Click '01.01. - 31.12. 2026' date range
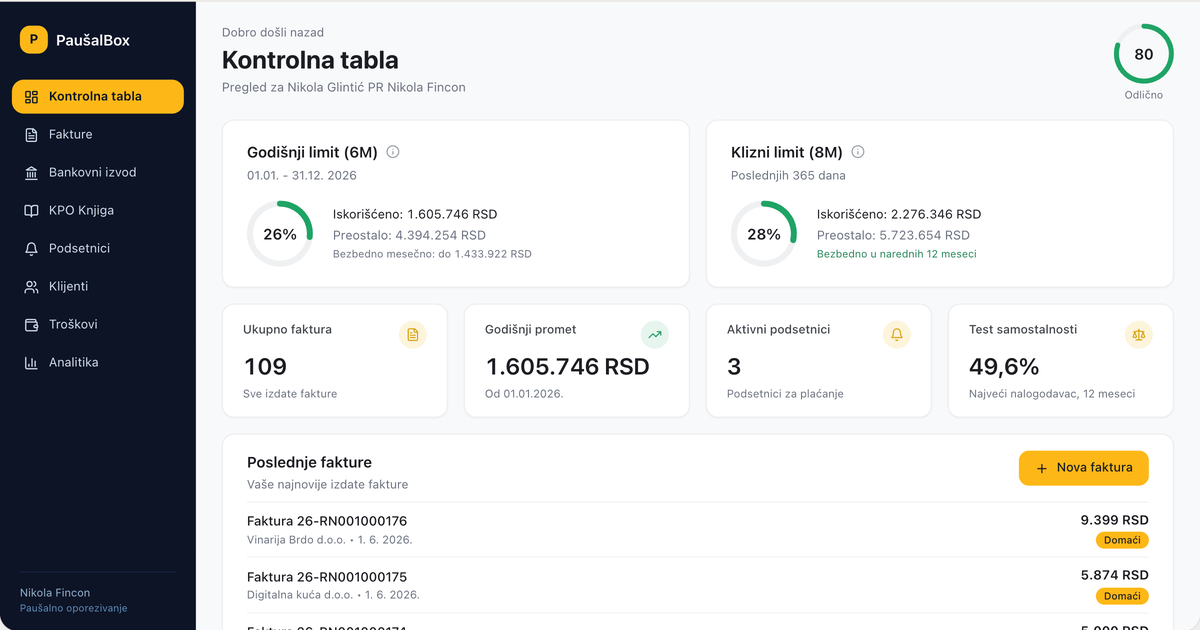 (302, 175)
